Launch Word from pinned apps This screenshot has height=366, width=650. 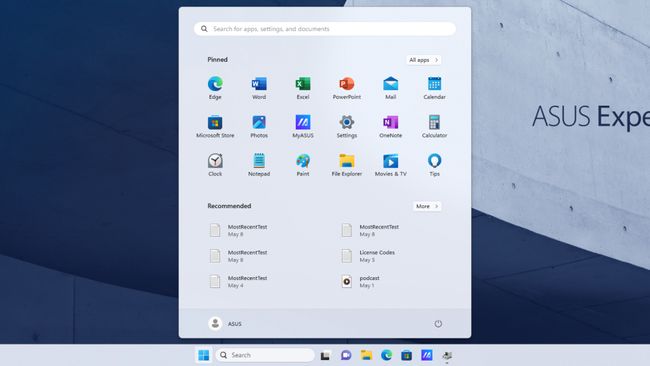[x=259, y=88]
